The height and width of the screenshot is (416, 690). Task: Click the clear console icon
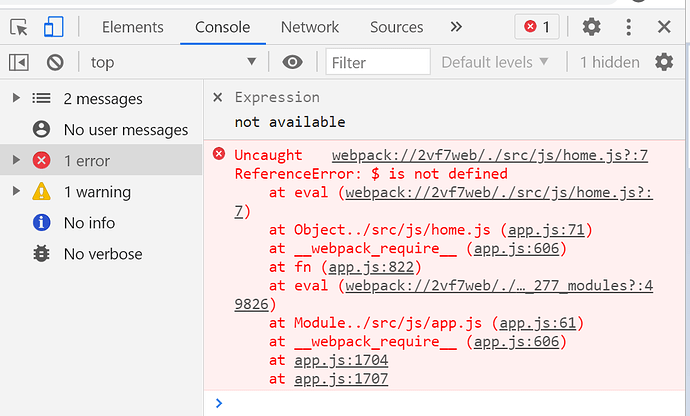point(55,63)
